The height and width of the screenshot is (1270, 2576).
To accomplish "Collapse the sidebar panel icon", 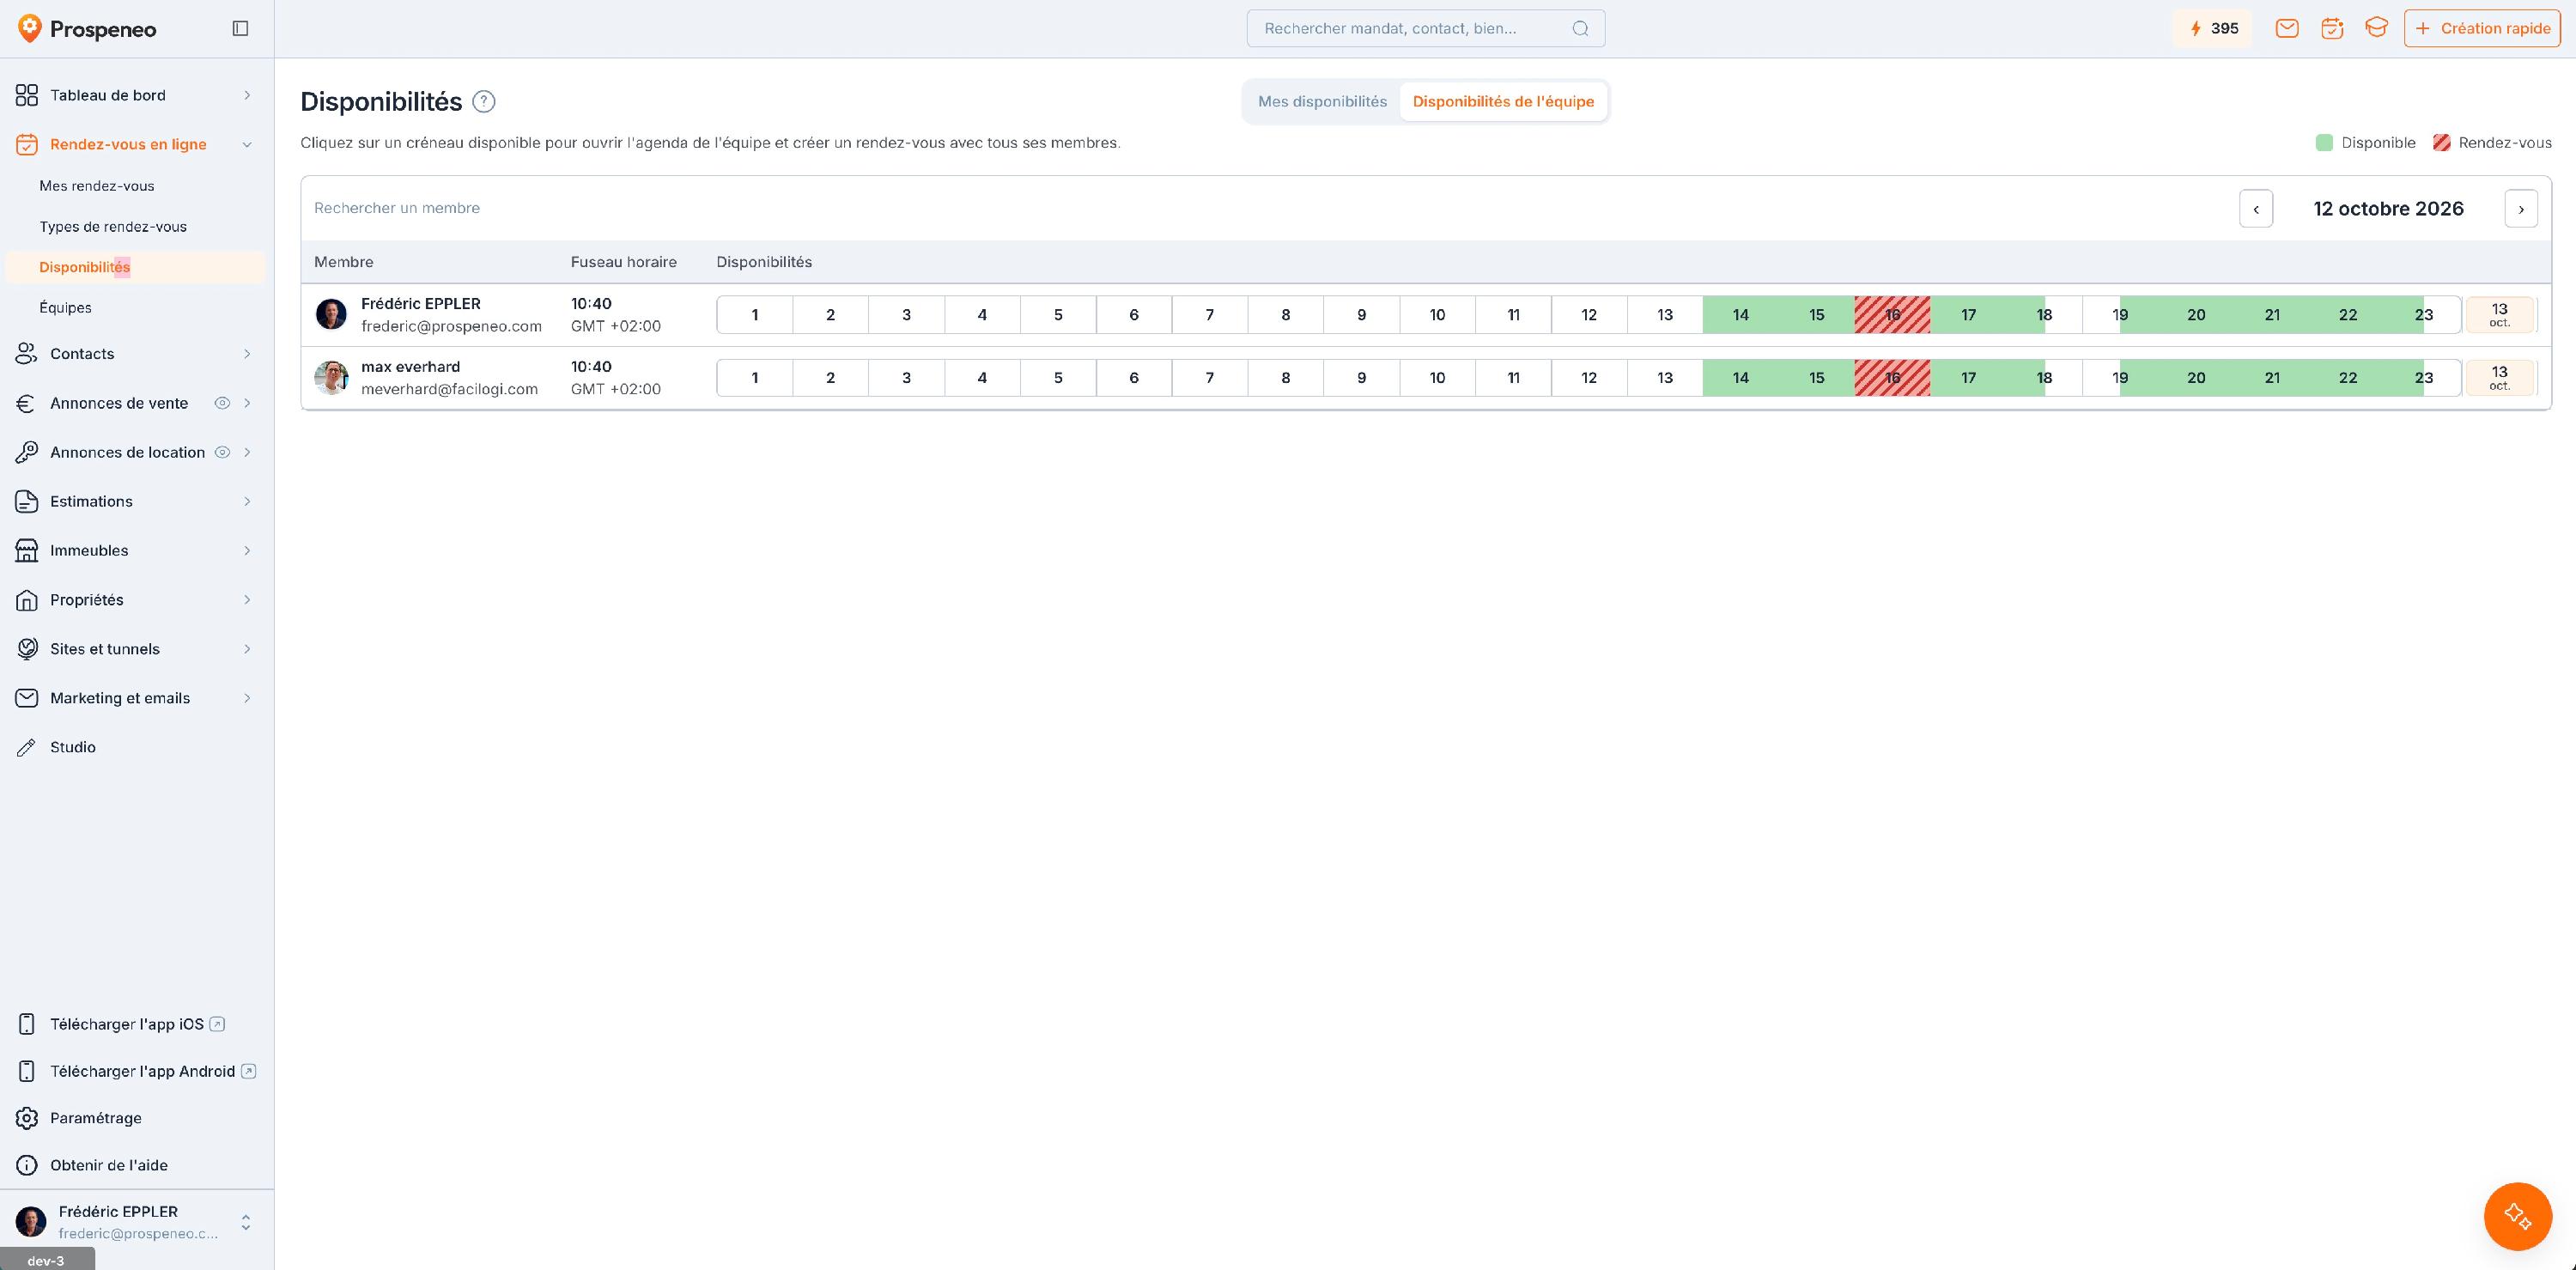I will coord(240,28).
